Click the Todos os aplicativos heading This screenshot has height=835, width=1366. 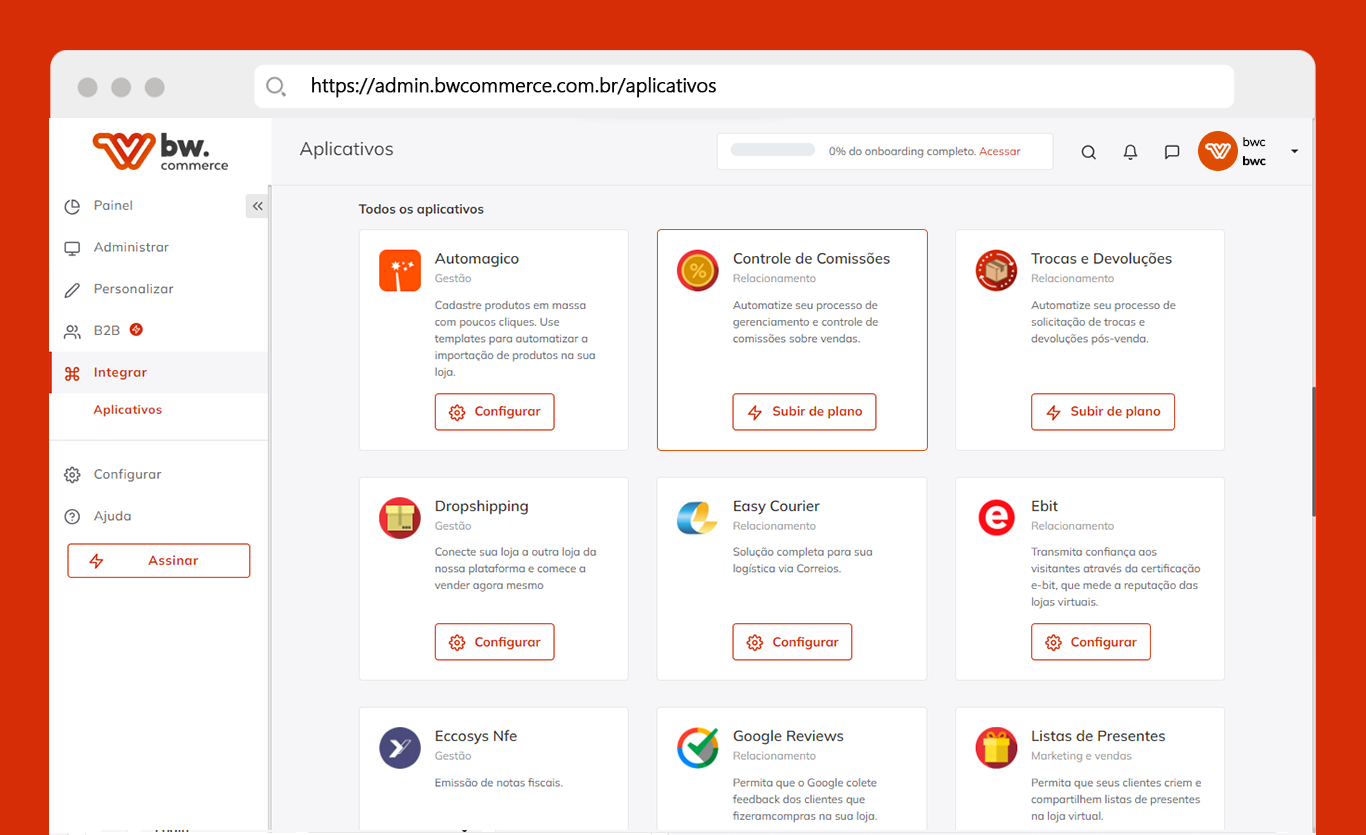(421, 210)
